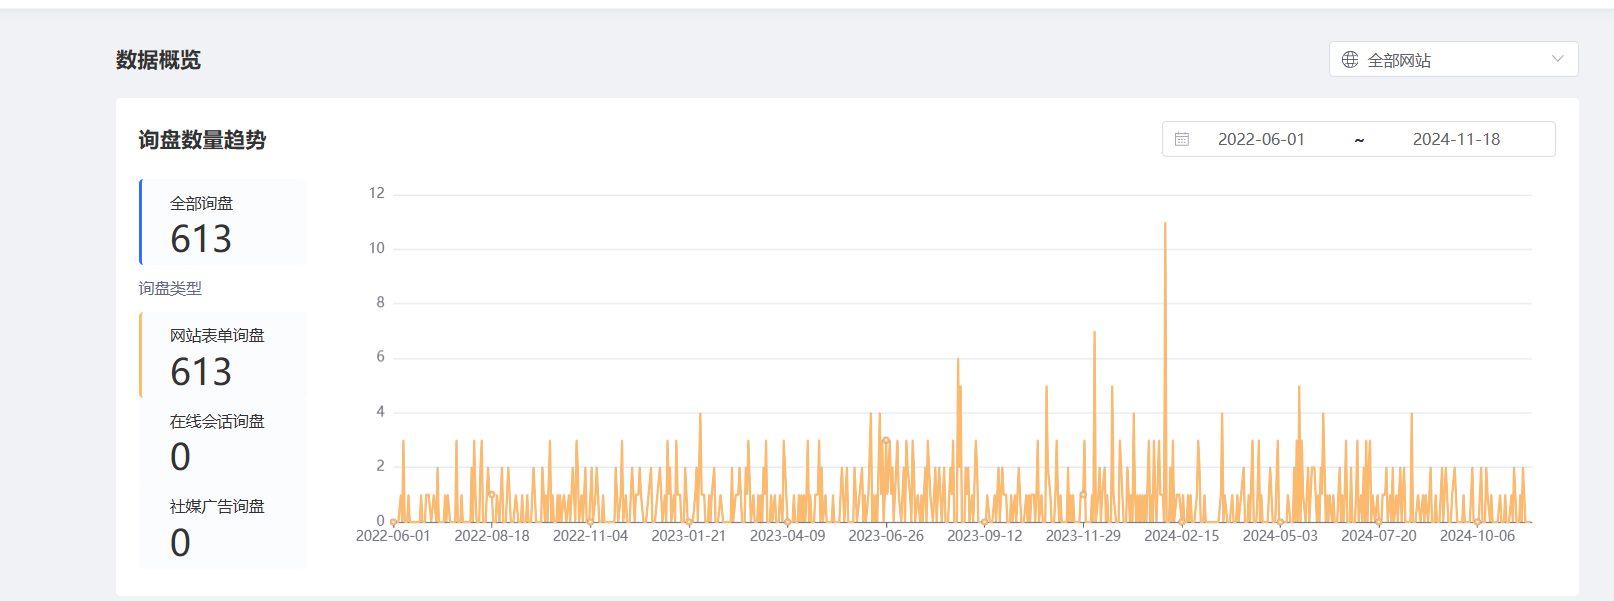This screenshot has height=601, width=1614.
Task: Click the 数据概览 page heading
Action: pos(158,60)
